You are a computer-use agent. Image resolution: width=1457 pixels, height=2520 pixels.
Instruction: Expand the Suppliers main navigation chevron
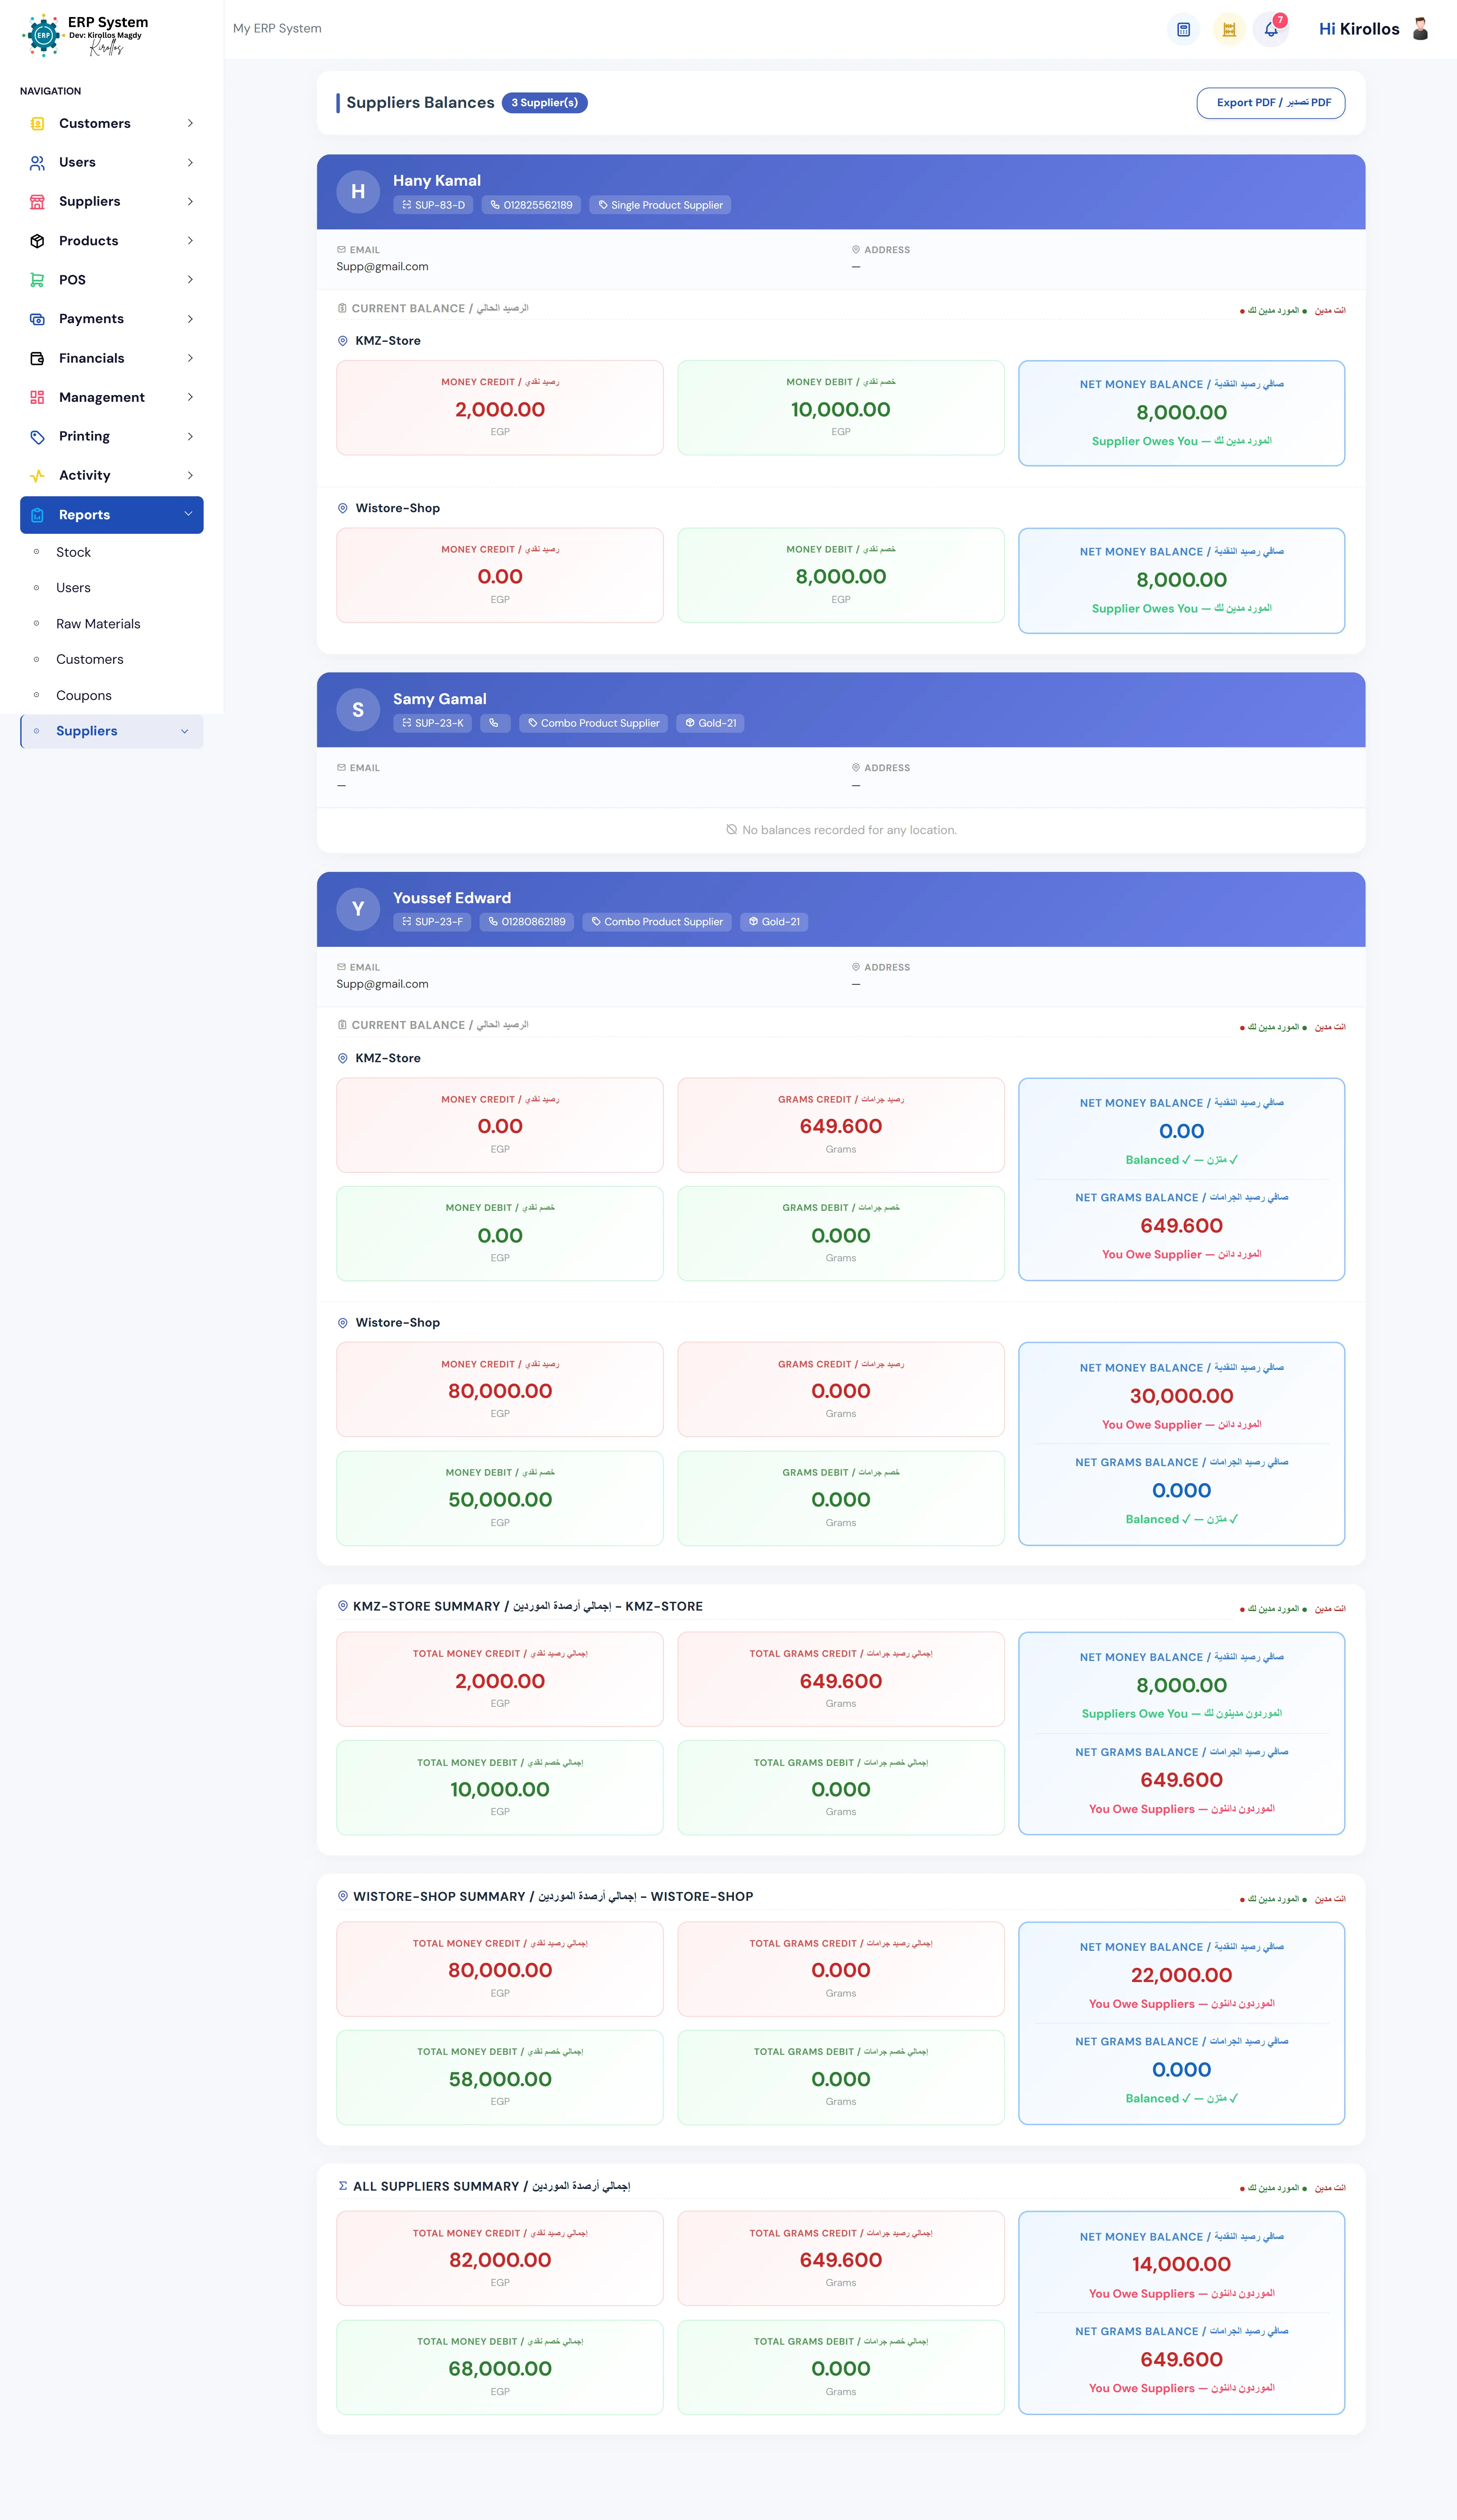190,201
